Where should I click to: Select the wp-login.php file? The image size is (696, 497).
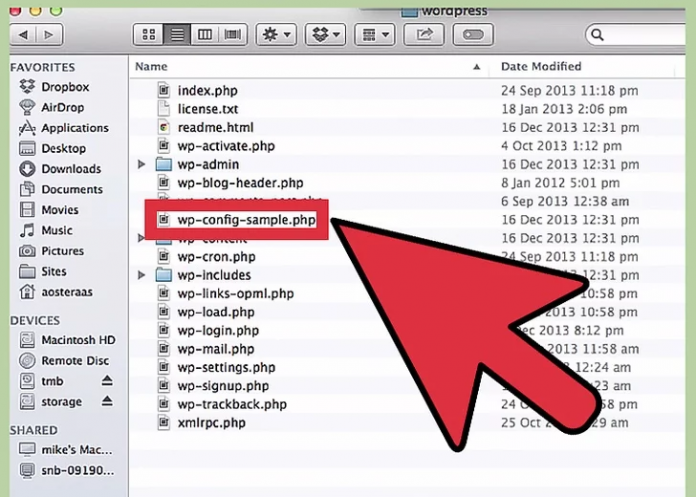click(x=218, y=331)
